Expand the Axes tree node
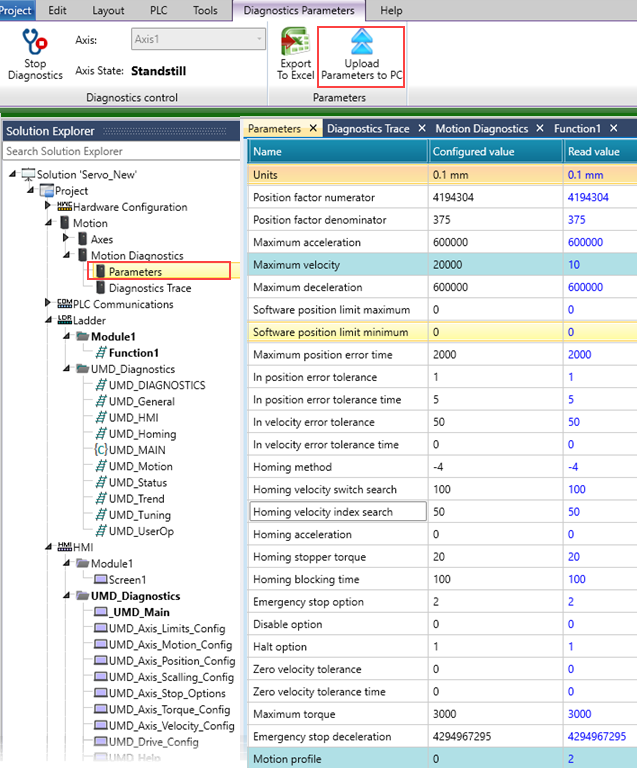The height and width of the screenshot is (771, 637). click(x=66, y=238)
